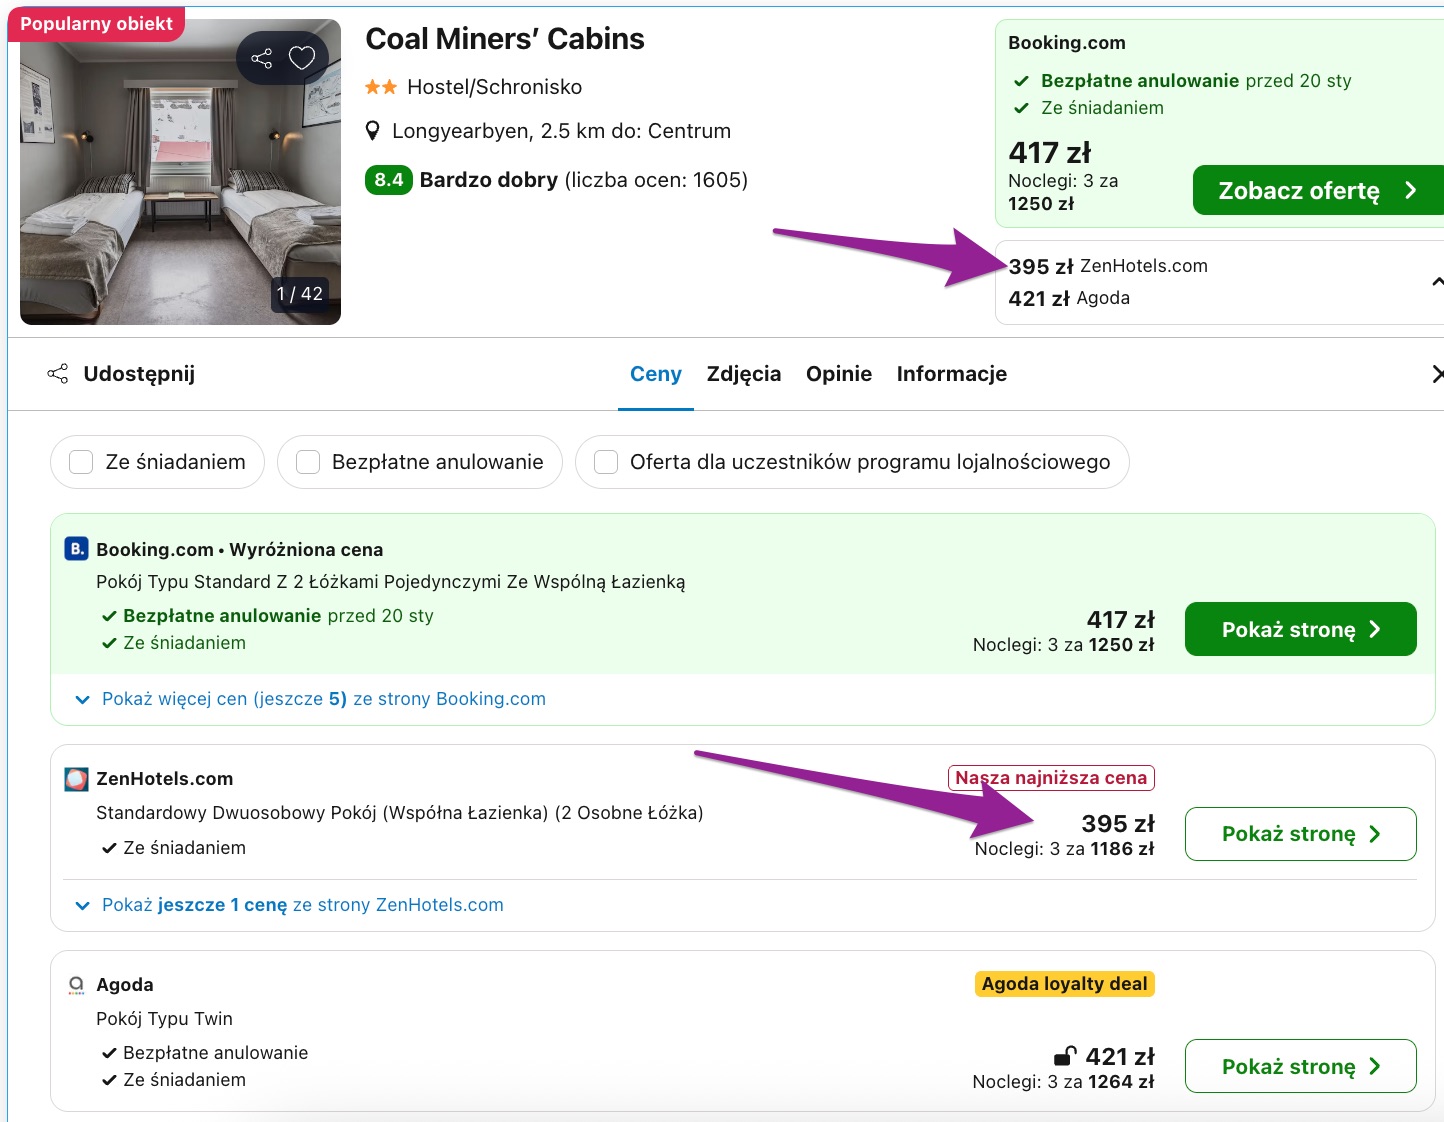
Task: Click Pokaż stronę for ZenHotels.com offer
Action: pos(1300,834)
